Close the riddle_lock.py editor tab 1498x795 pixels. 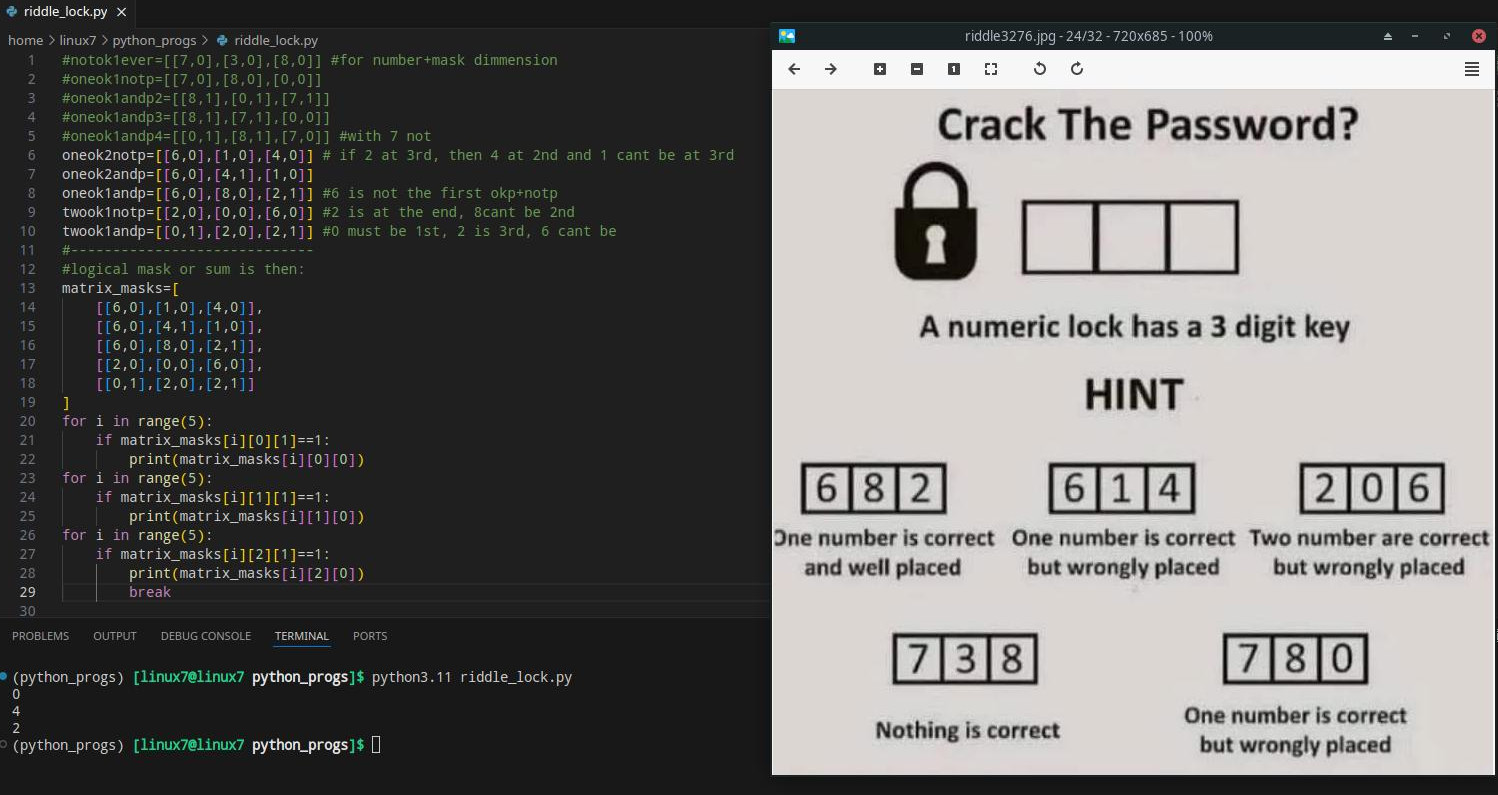123,14
